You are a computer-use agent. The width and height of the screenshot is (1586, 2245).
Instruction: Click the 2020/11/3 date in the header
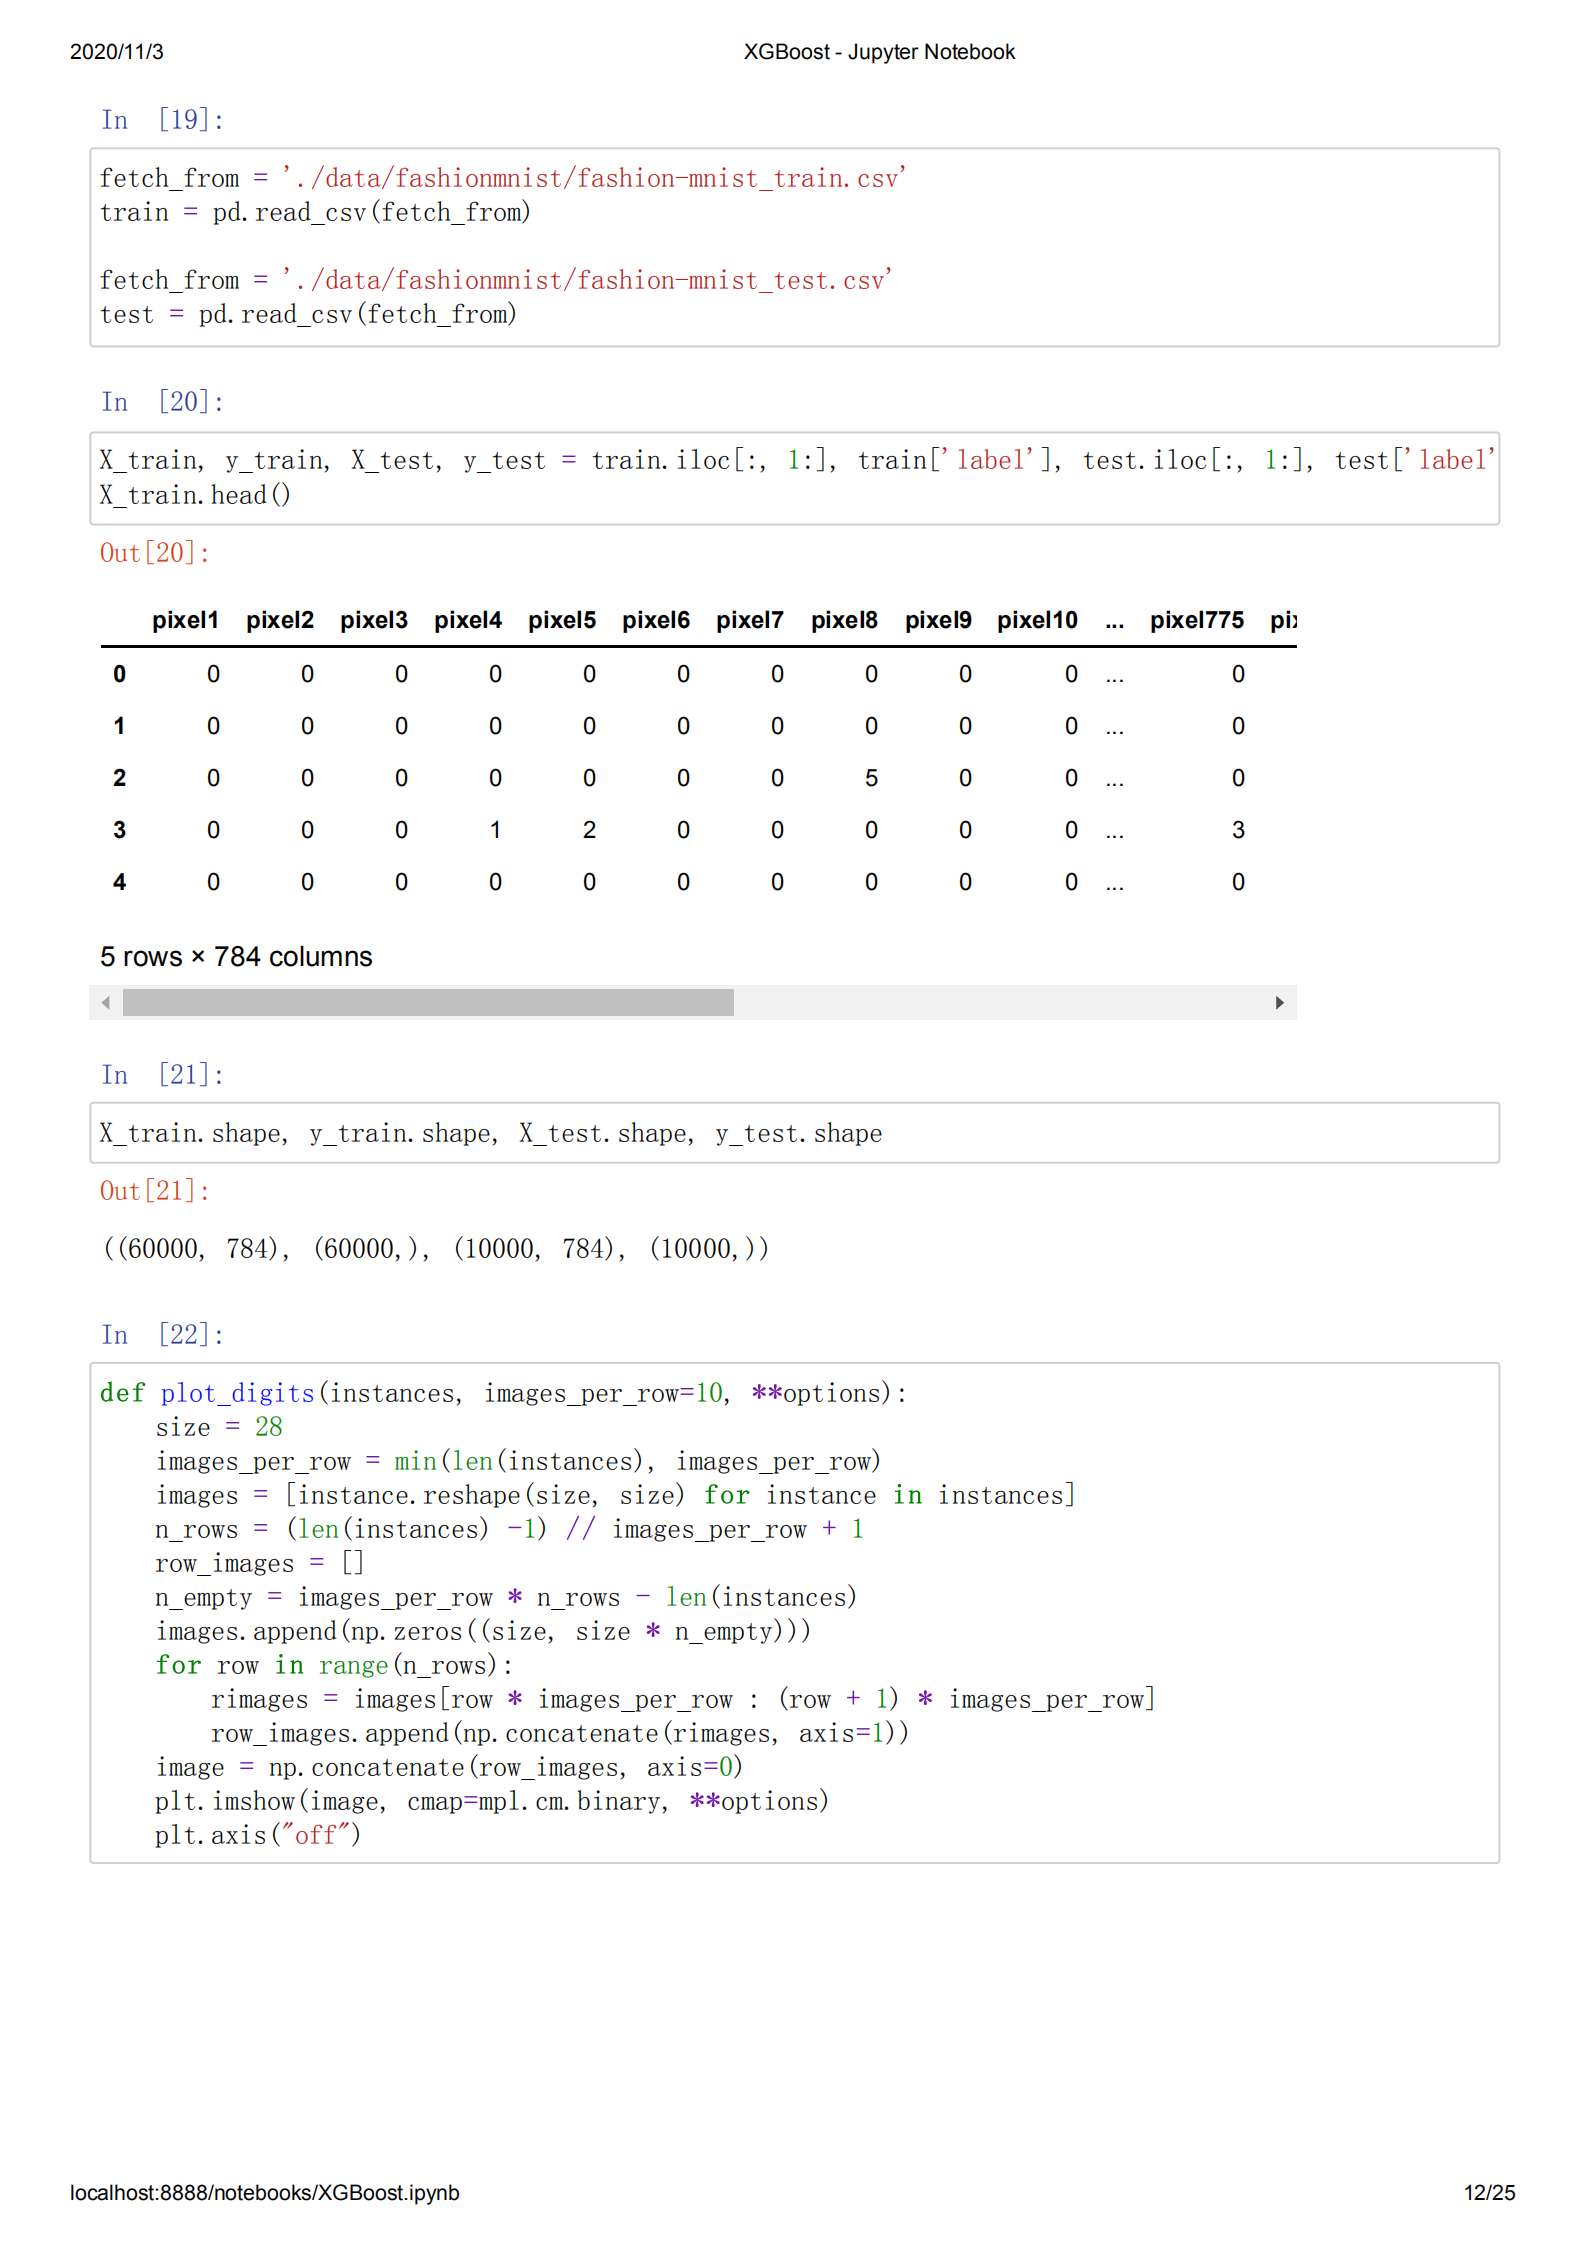click(117, 52)
